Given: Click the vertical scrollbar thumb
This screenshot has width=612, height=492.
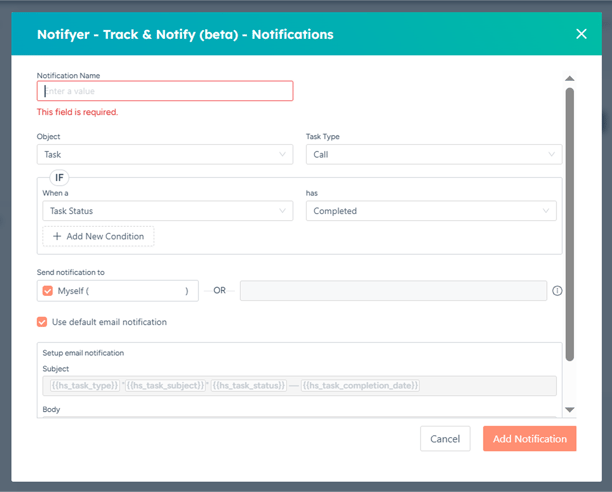Looking at the screenshot, I should (x=570, y=224).
